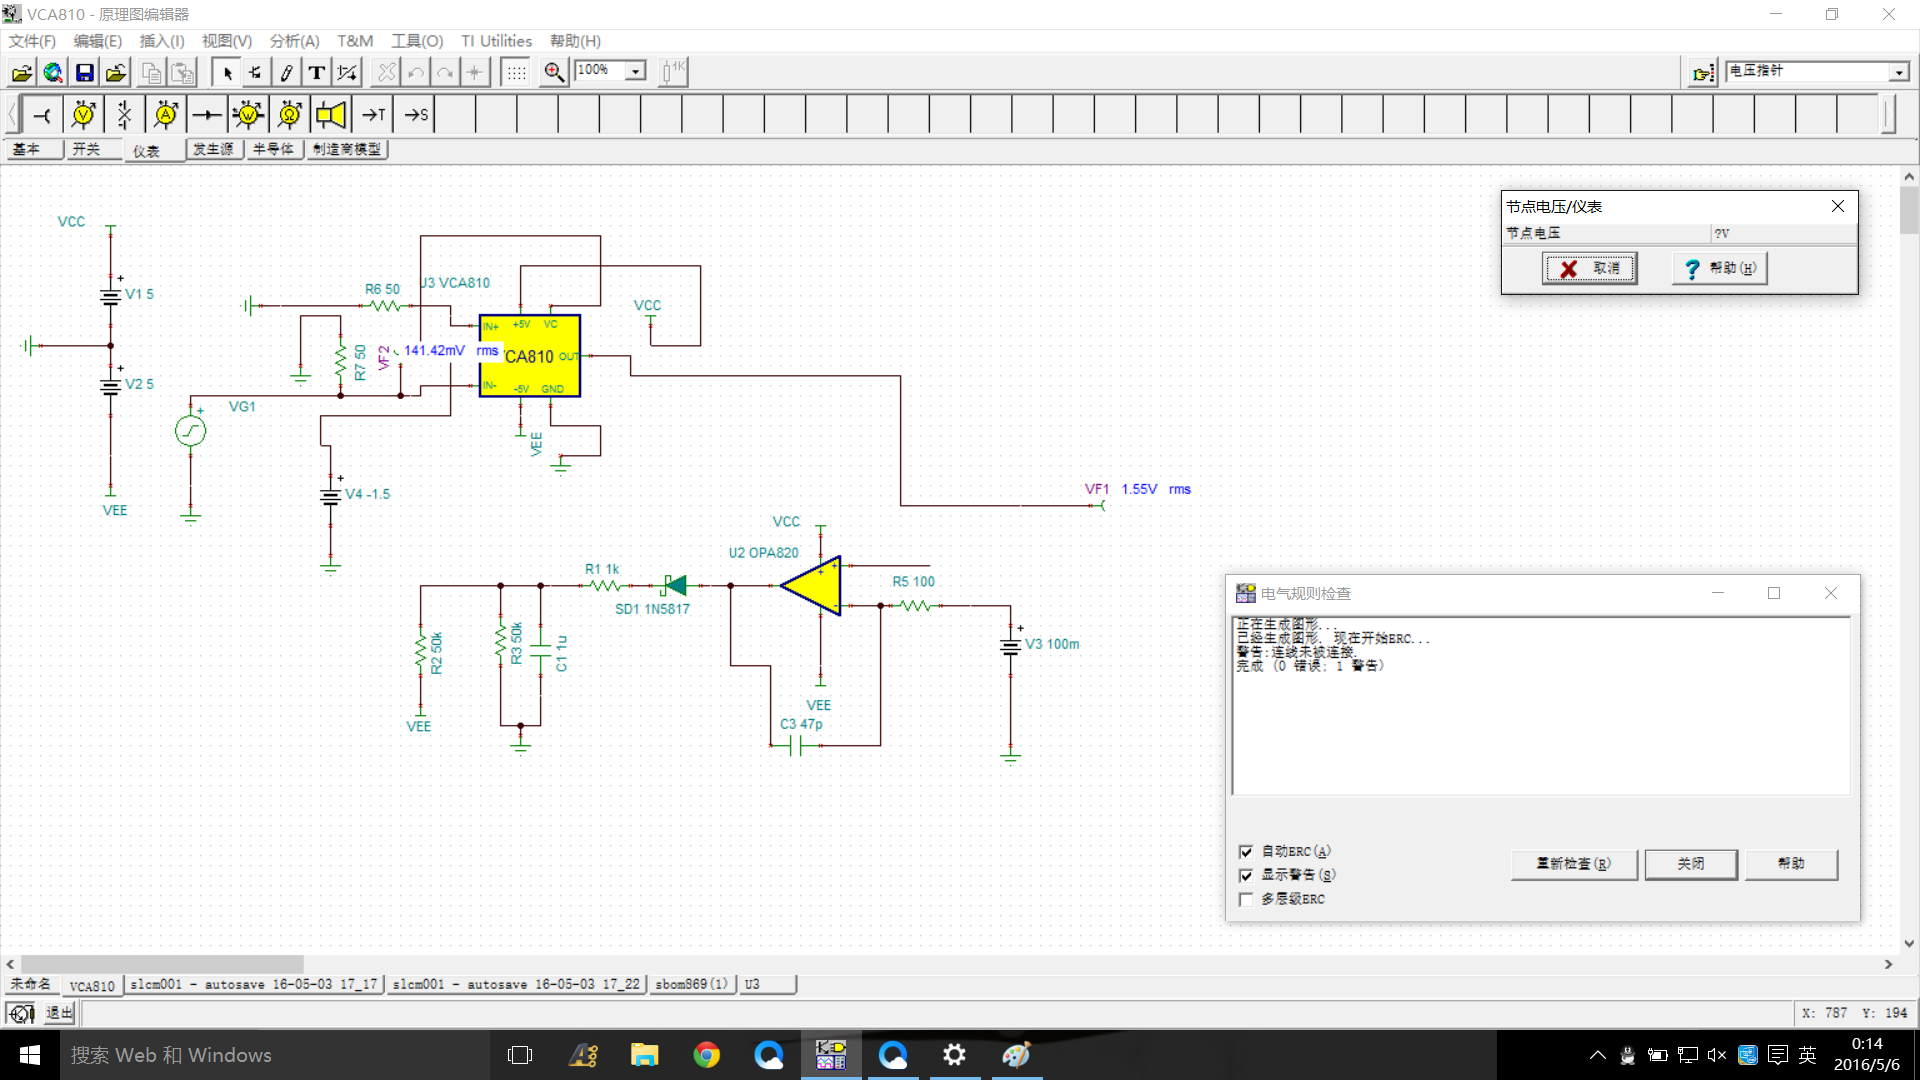Click the zoom magnifier icon

click(553, 72)
